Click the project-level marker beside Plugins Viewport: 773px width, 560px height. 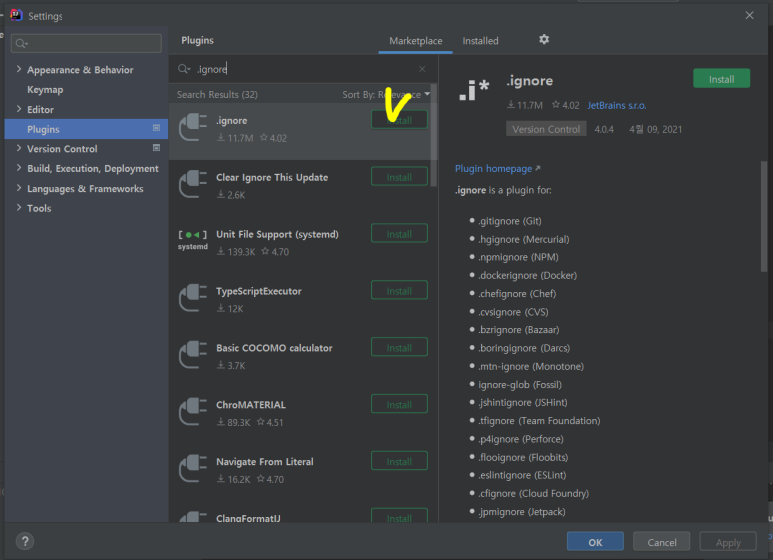[x=156, y=128]
